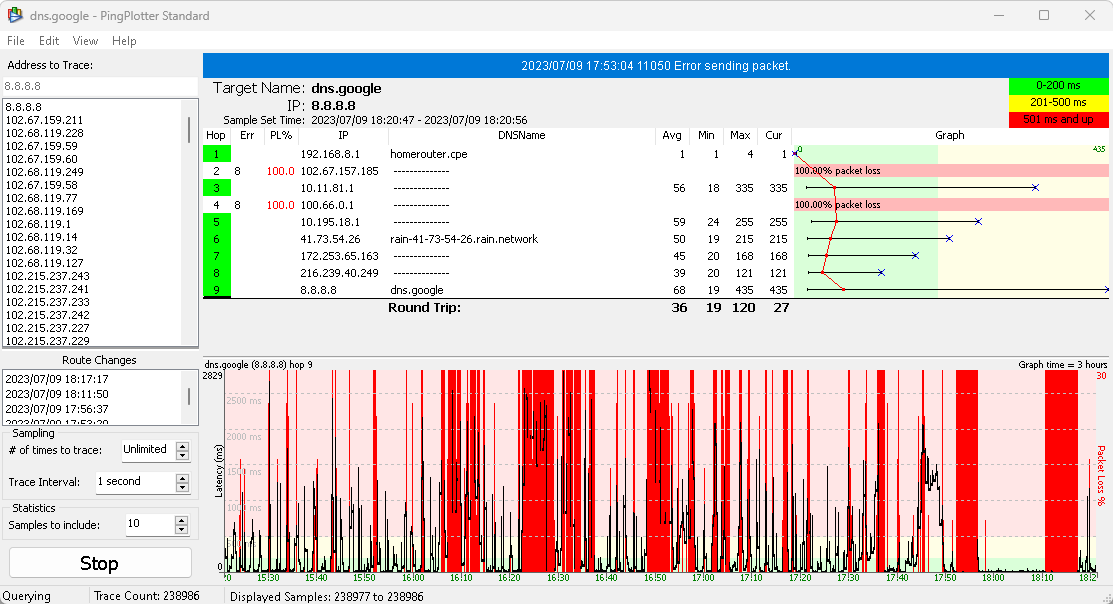This screenshot has height=604, width=1113.
Task: Increase Samples to include with up arrow
Action: click(x=182, y=520)
